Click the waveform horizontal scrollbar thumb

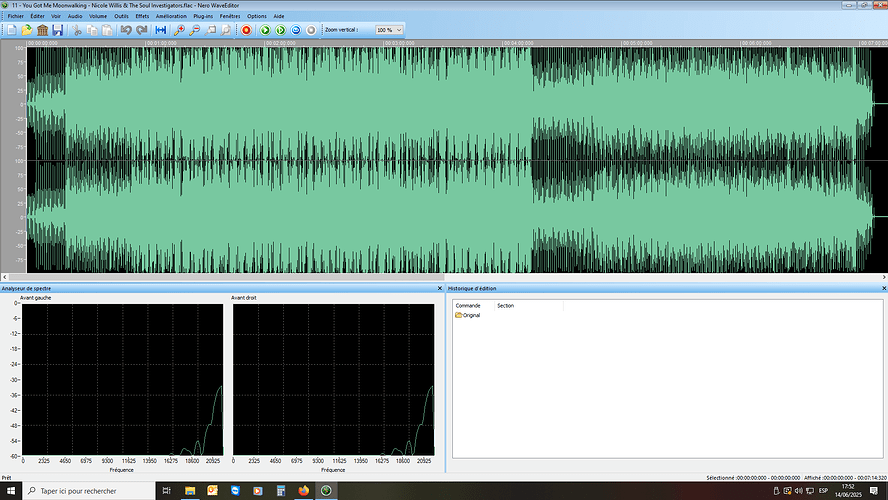pyautogui.click(x=227, y=277)
